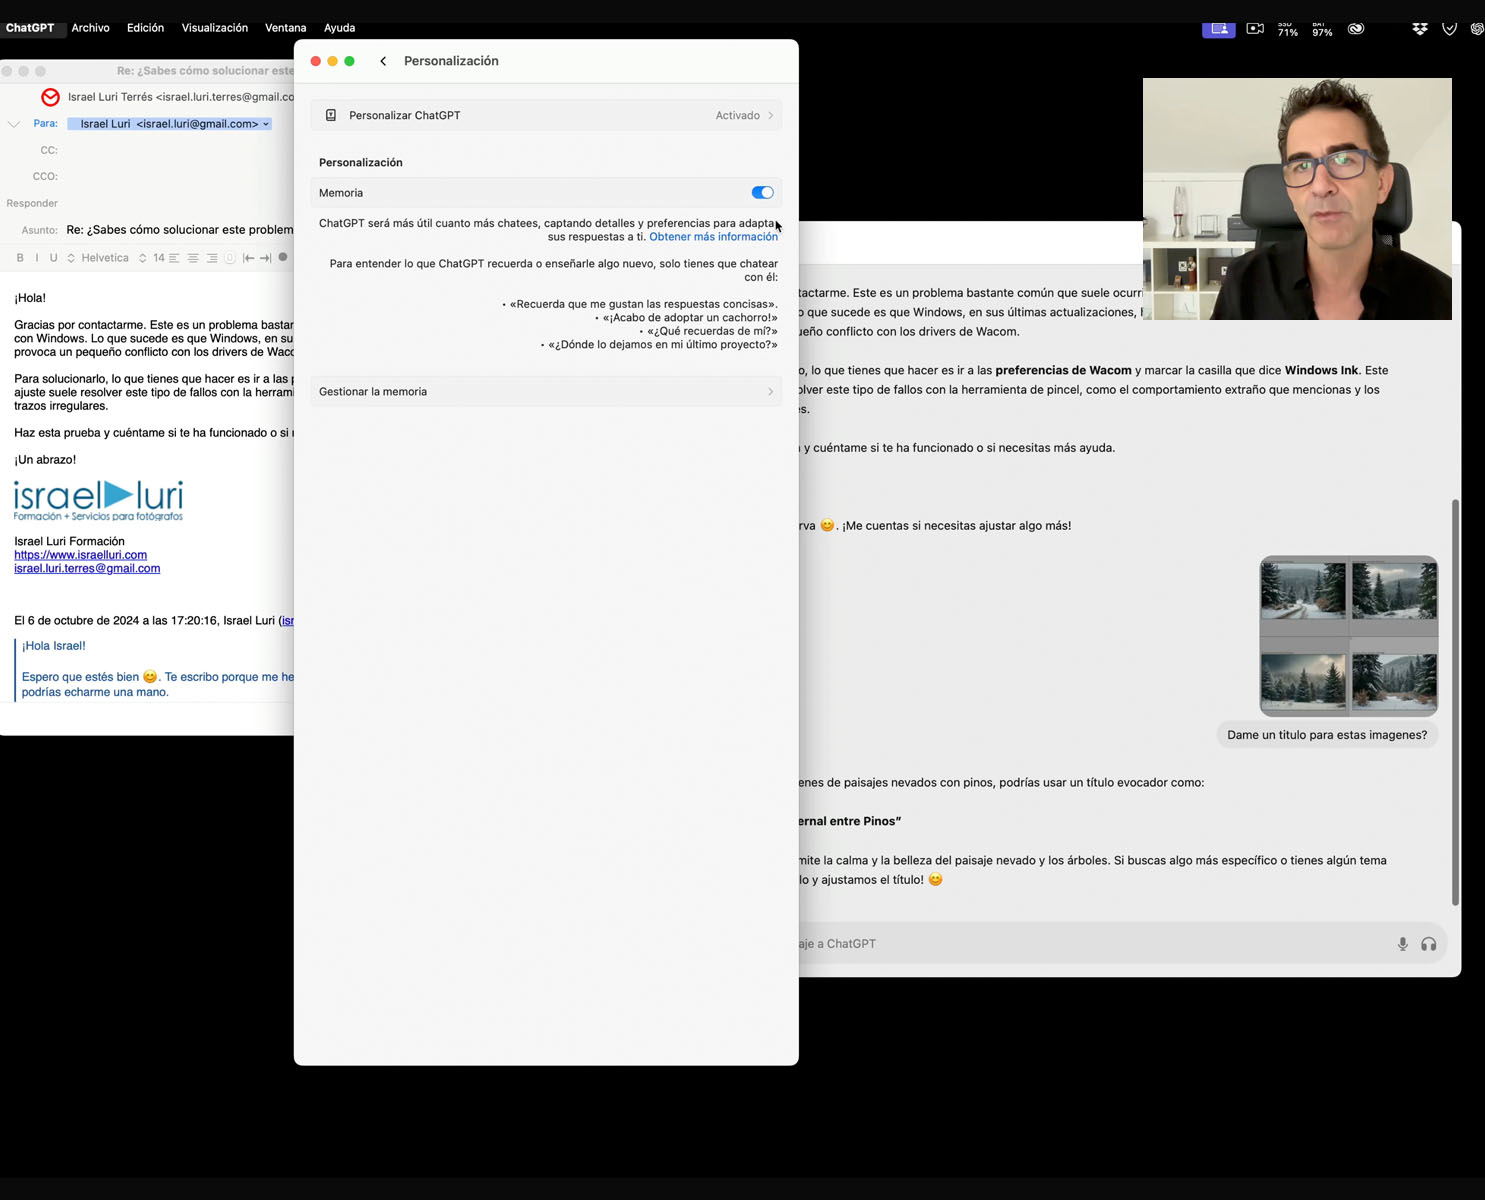Open https://www.israelluri.com link in Mail

(x=80, y=555)
